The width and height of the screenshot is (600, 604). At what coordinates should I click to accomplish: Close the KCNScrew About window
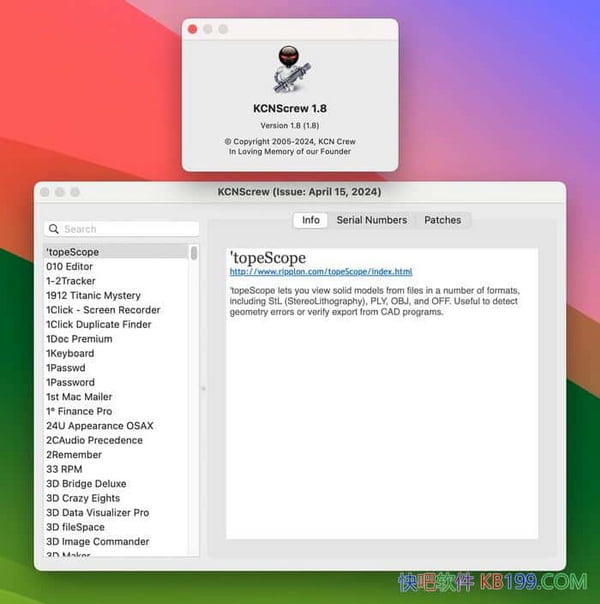(192, 29)
